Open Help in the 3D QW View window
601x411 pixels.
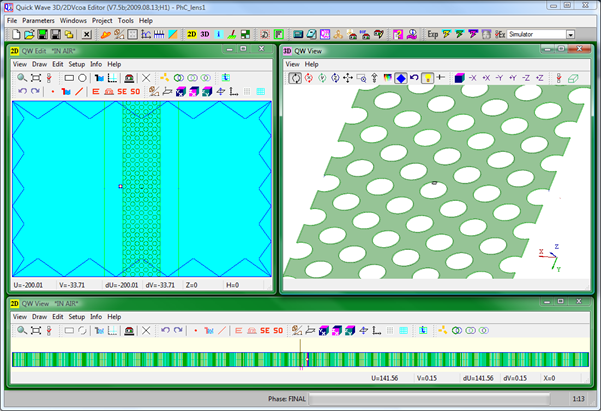312,64
